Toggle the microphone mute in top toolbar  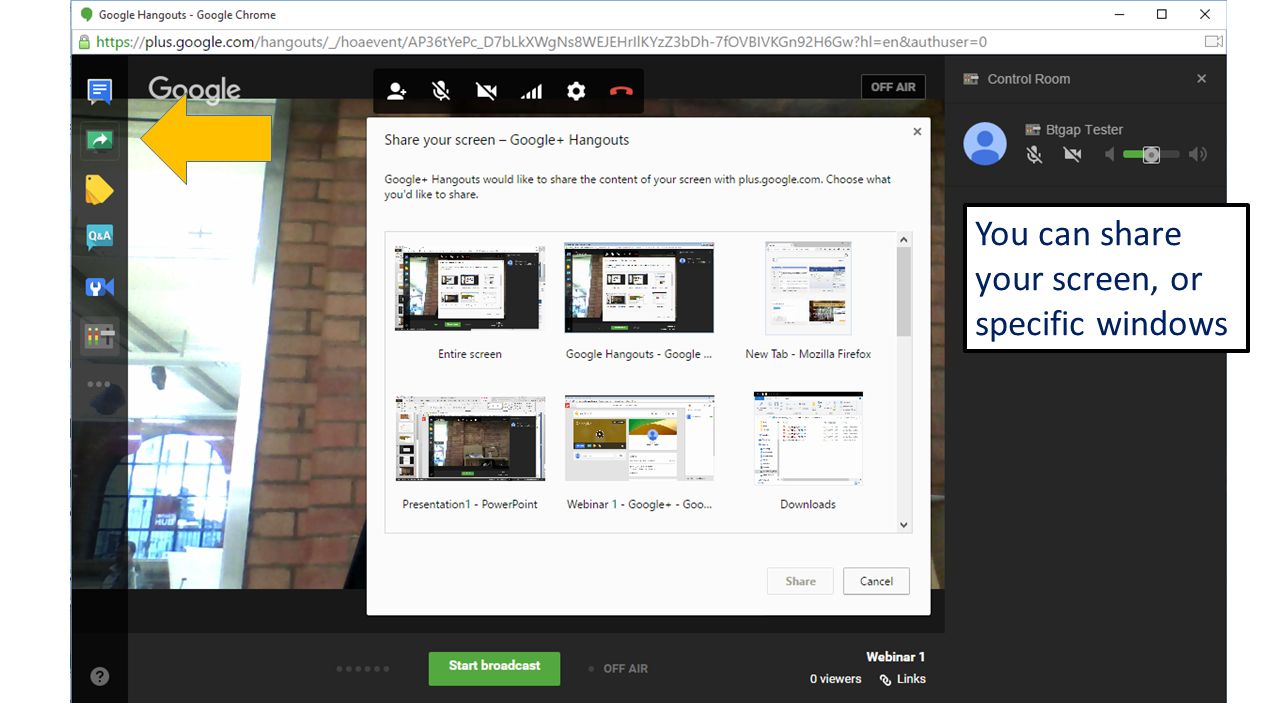coord(441,91)
